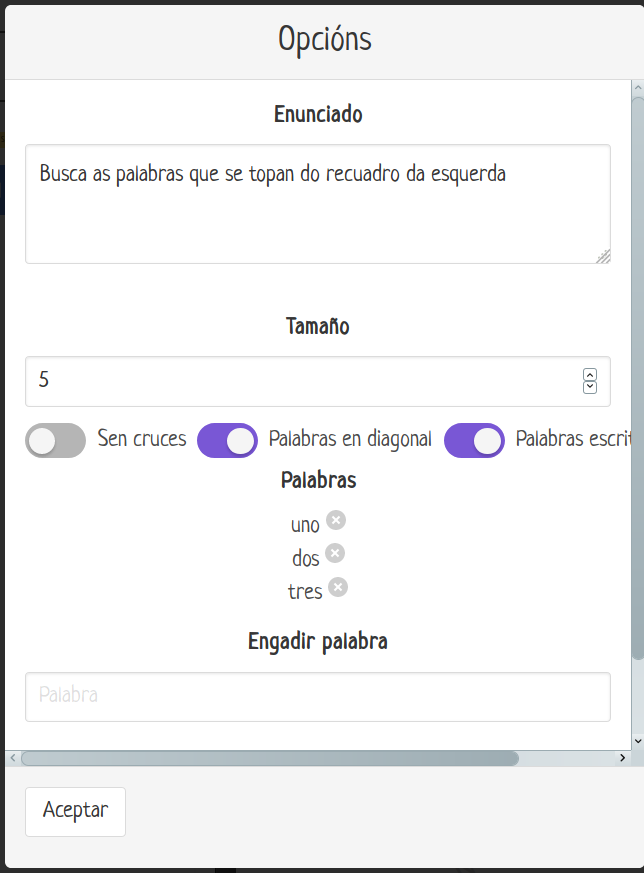Screen dimensions: 644x873
Task: Click the 'Sen cruces' label text
Action: pos(142,439)
